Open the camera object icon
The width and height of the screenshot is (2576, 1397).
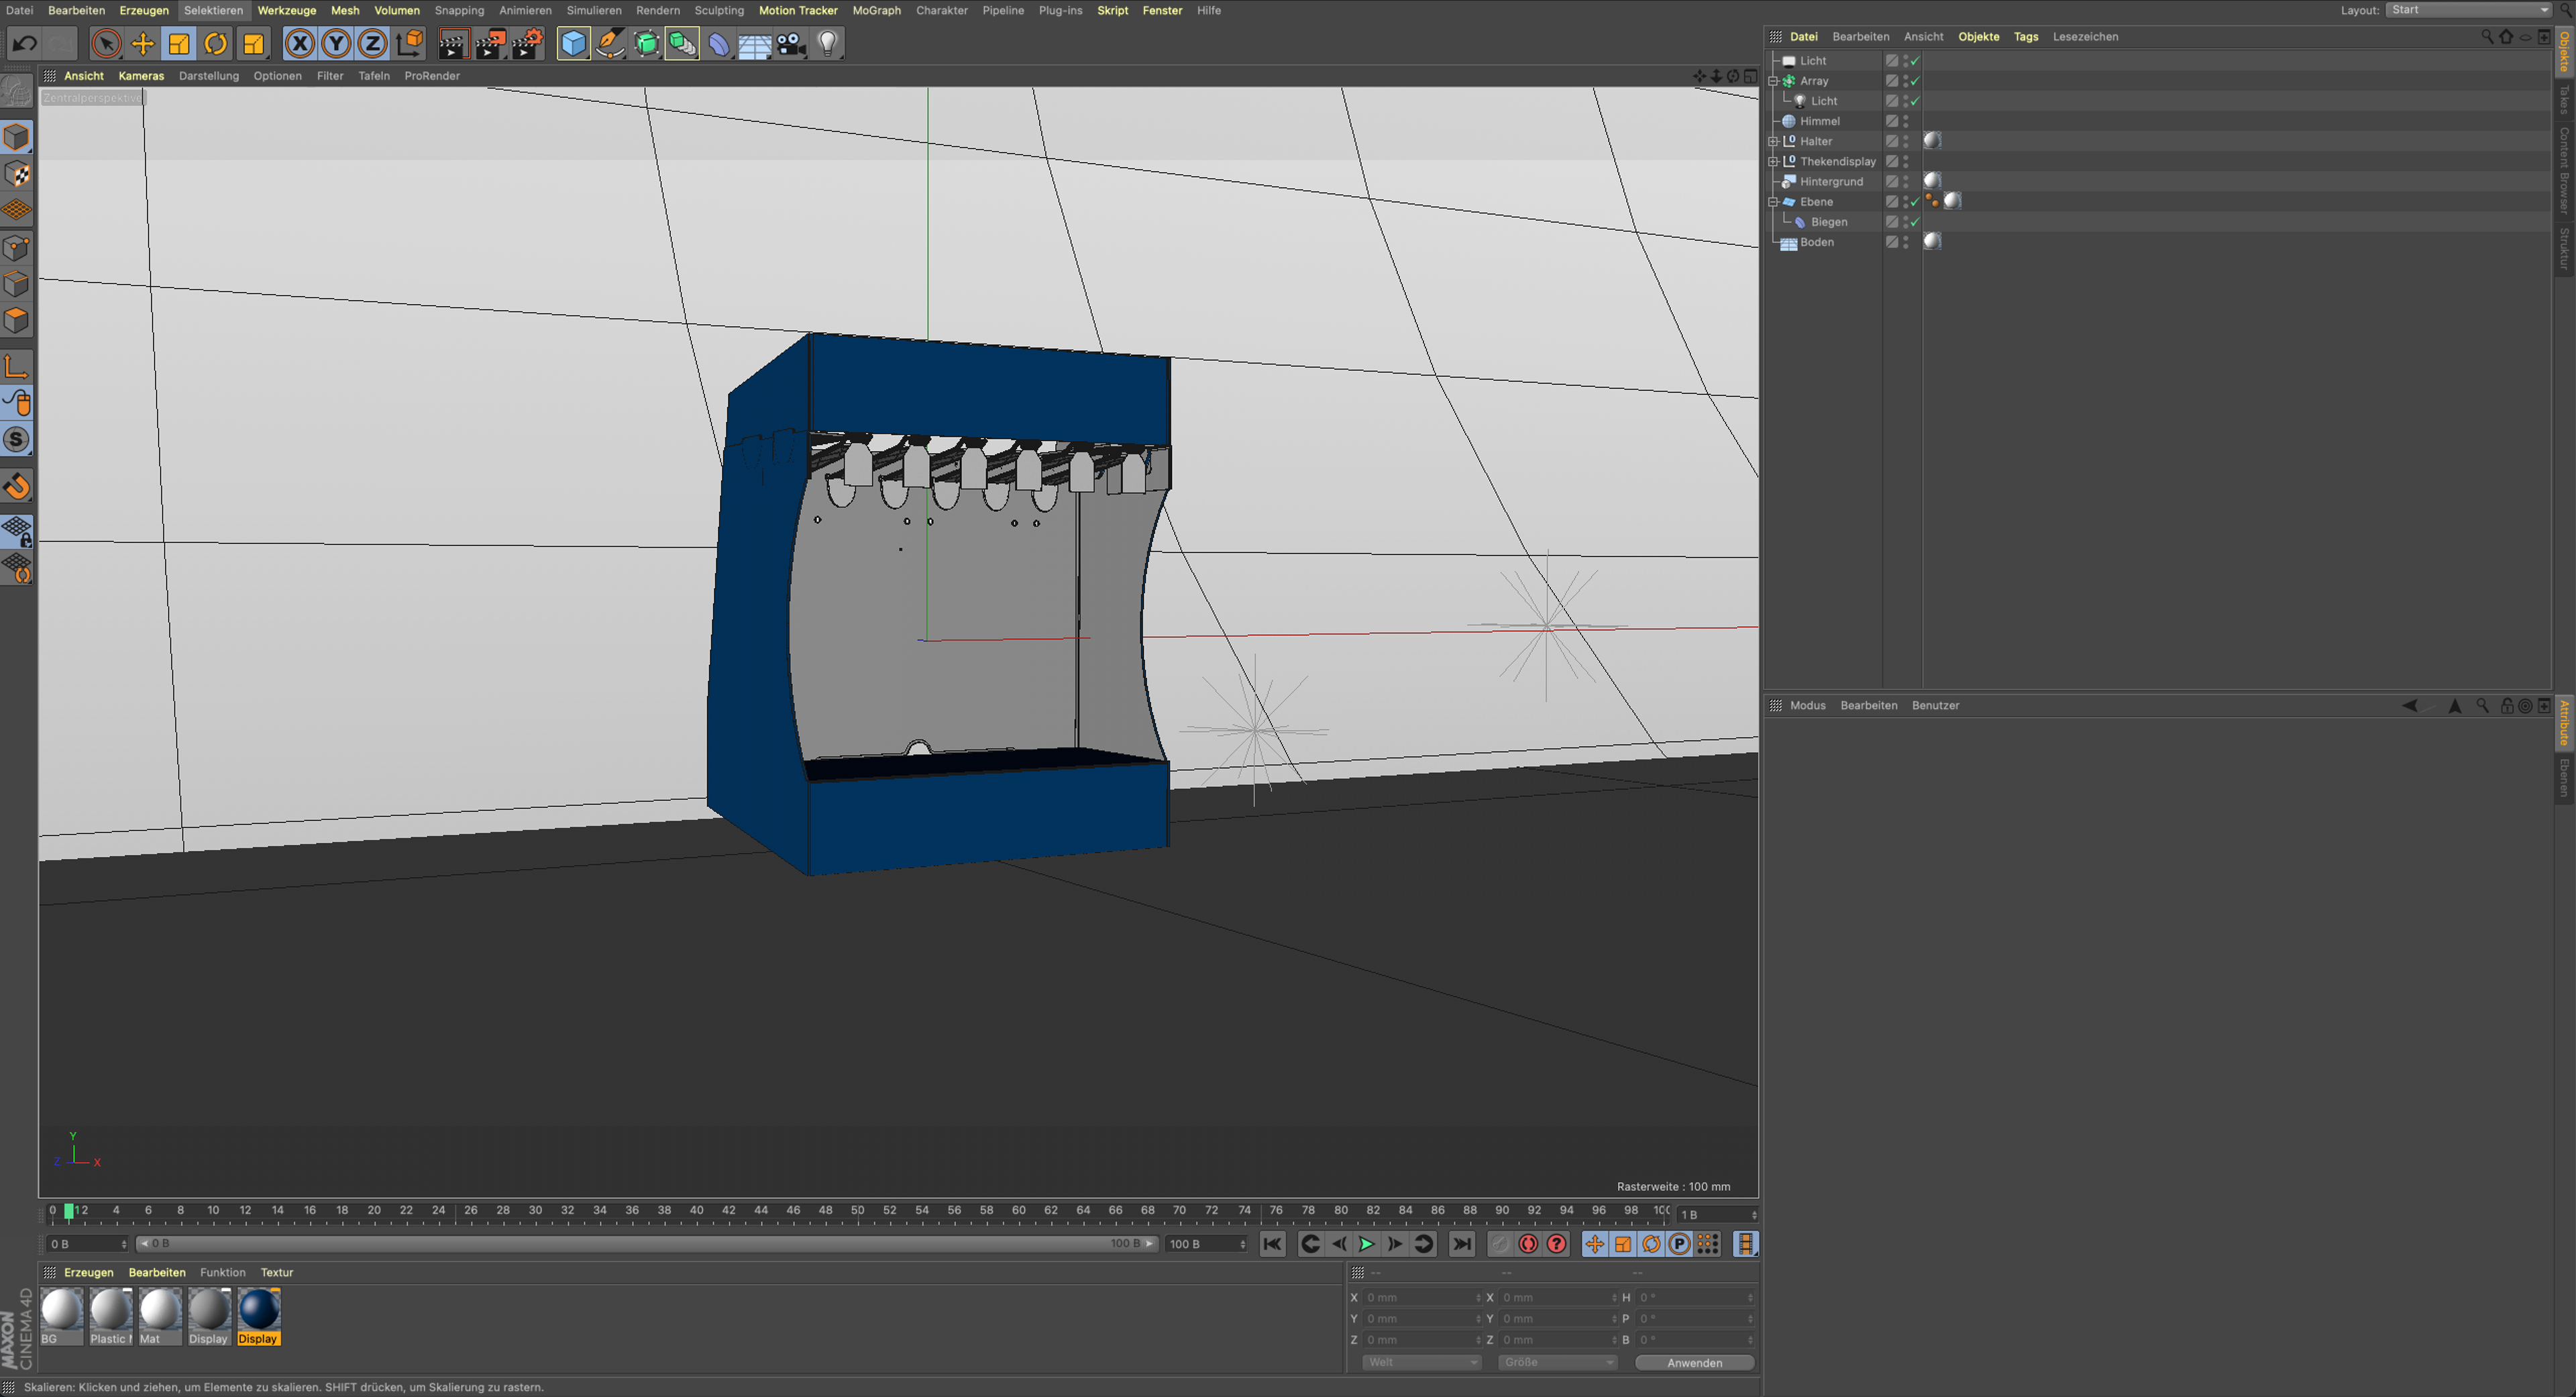pyautogui.click(x=791, y=44)
